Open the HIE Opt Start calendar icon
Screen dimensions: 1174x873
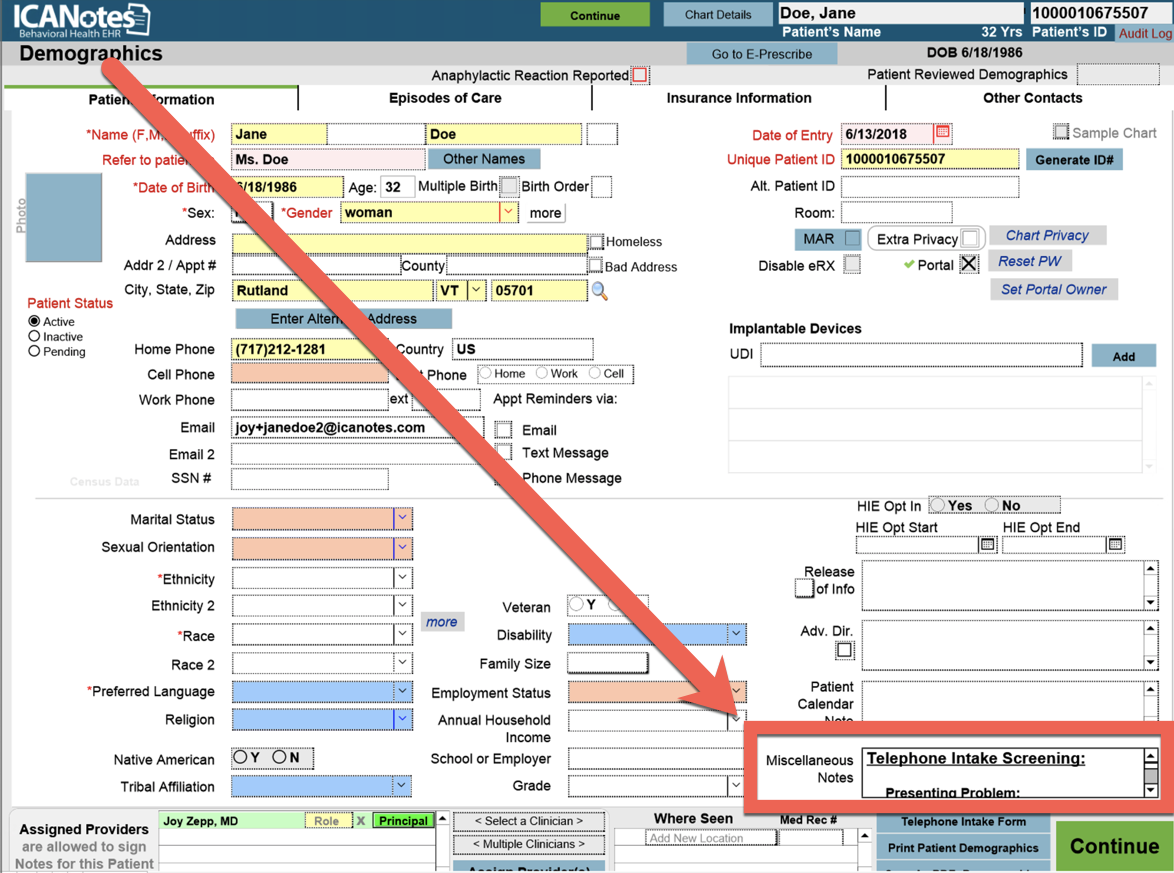(x=987, y=544)
